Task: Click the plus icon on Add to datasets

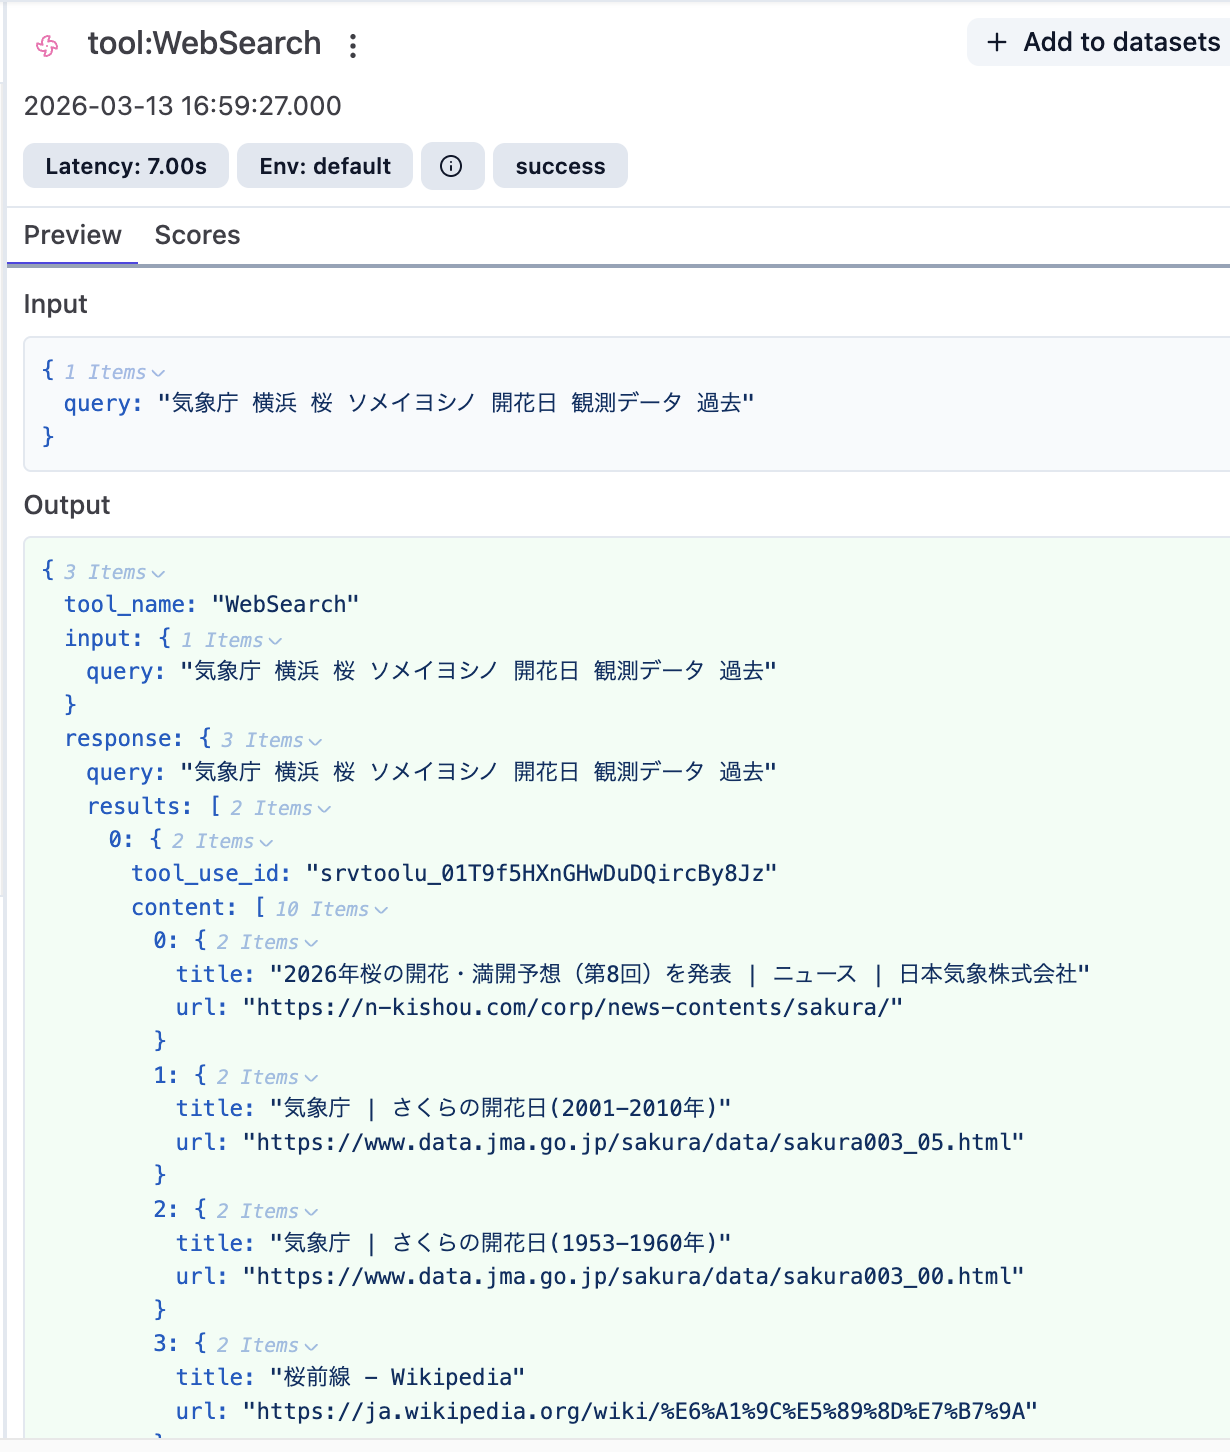Action: tap(995, 42)
